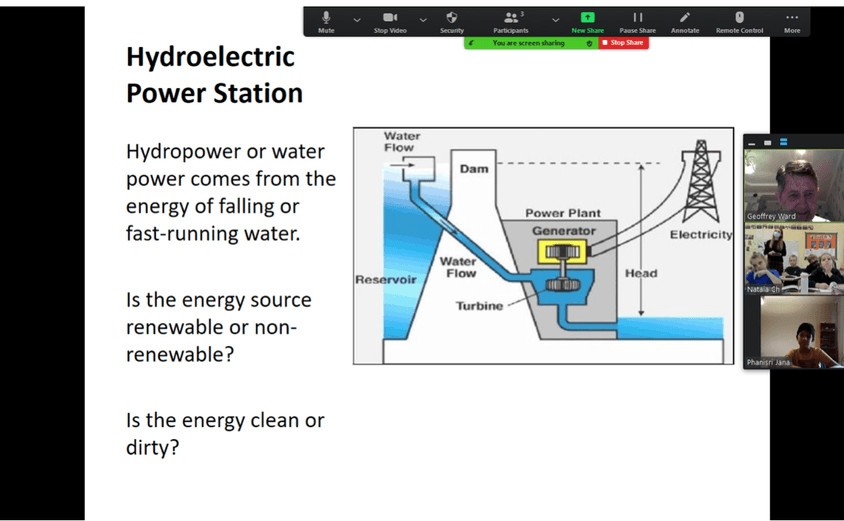Select Geoffrey Ward's video thumbnail
The image size is (844, 521).
pyautogui.click(x=793, y=186)
